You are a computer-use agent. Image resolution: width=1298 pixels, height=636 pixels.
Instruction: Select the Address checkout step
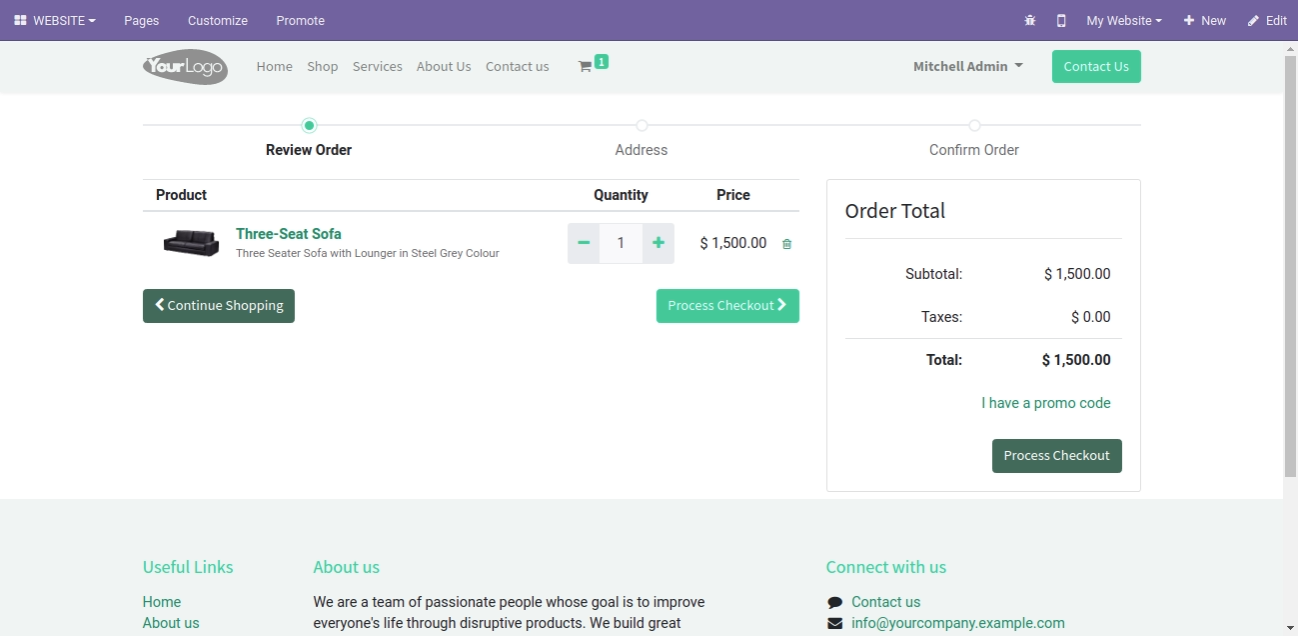[641, 149]
